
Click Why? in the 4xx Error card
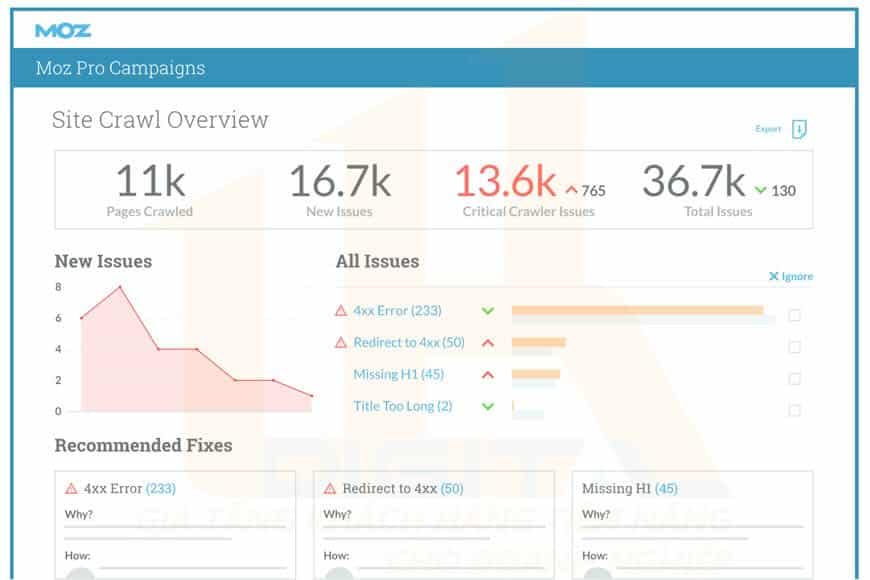click(79, 514)
